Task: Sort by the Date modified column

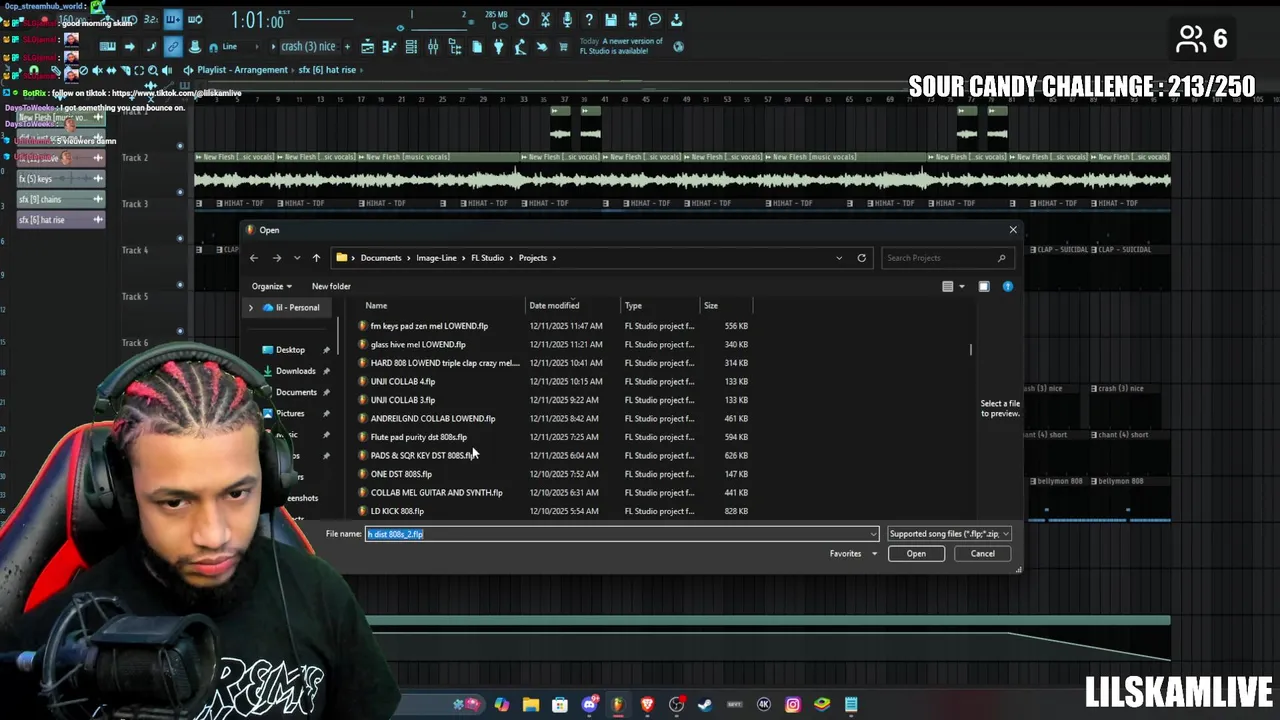Action: click(x=554, y=306)
